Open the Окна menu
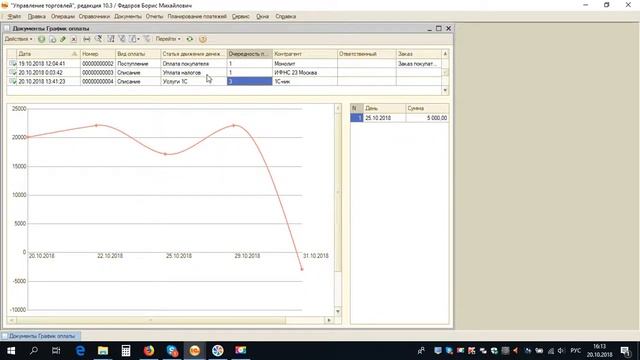640x360 pixels. click(x=262, y=16)
